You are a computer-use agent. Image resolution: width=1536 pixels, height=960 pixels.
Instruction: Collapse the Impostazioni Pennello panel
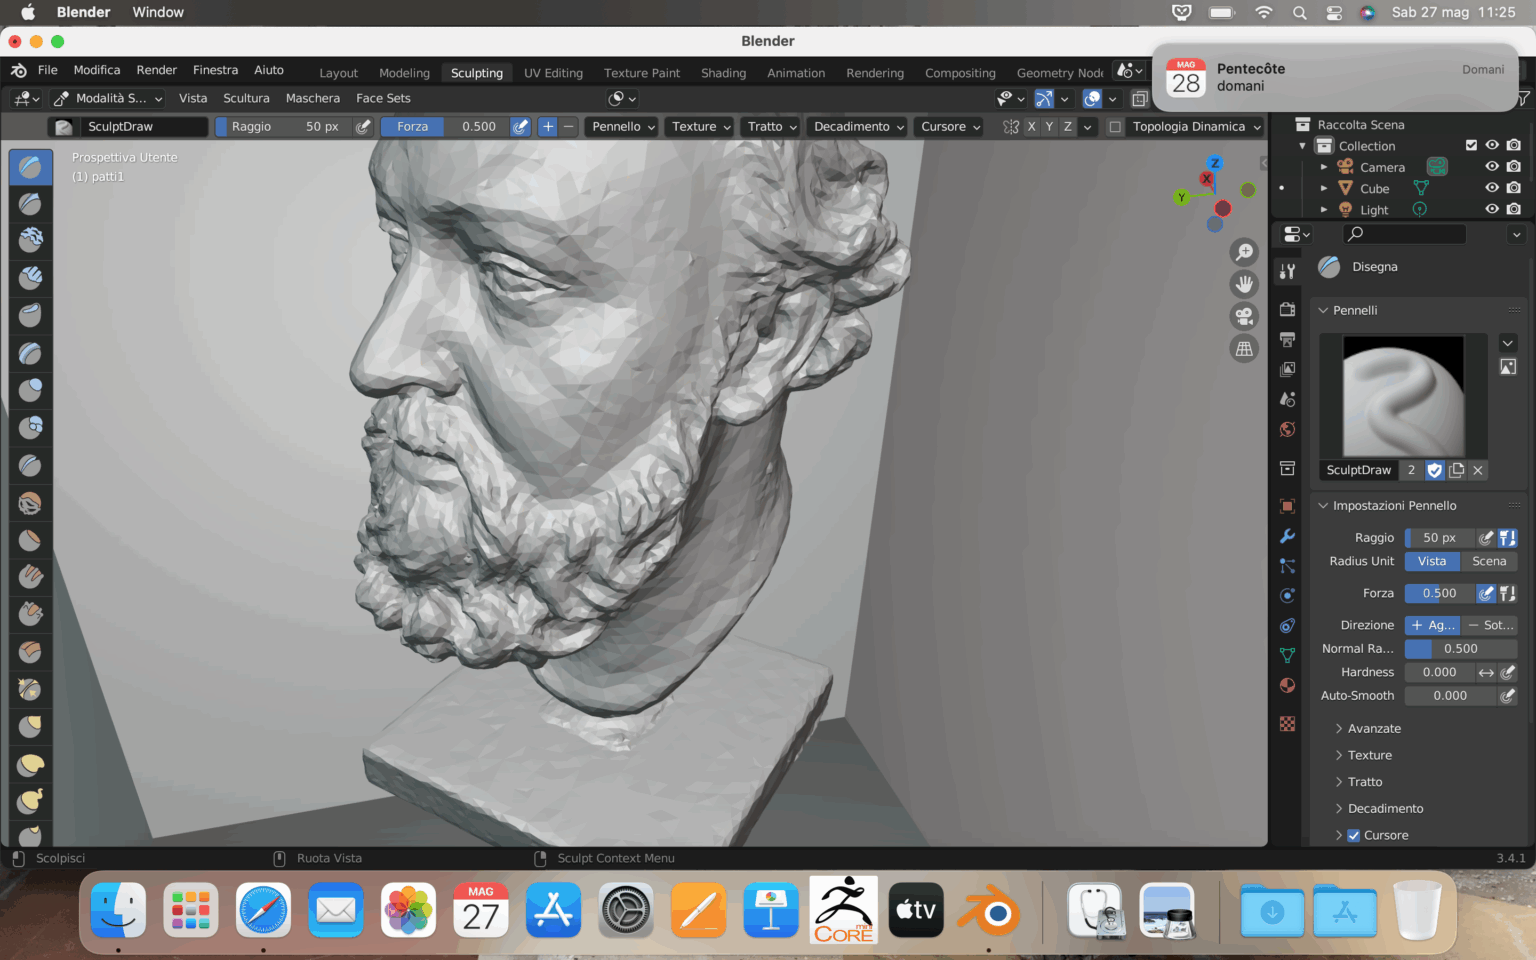coord(1393,506)
